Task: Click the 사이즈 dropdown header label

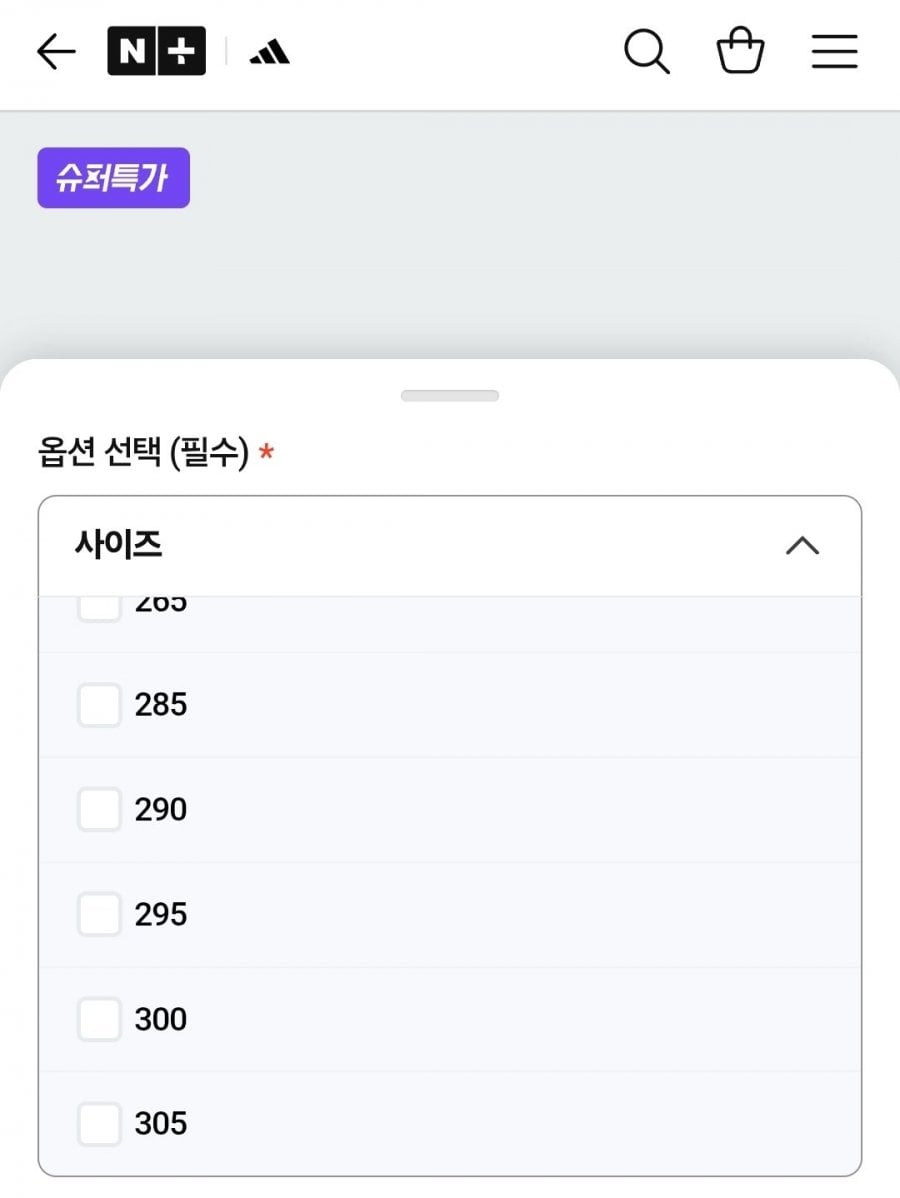Action: (118, 545)
